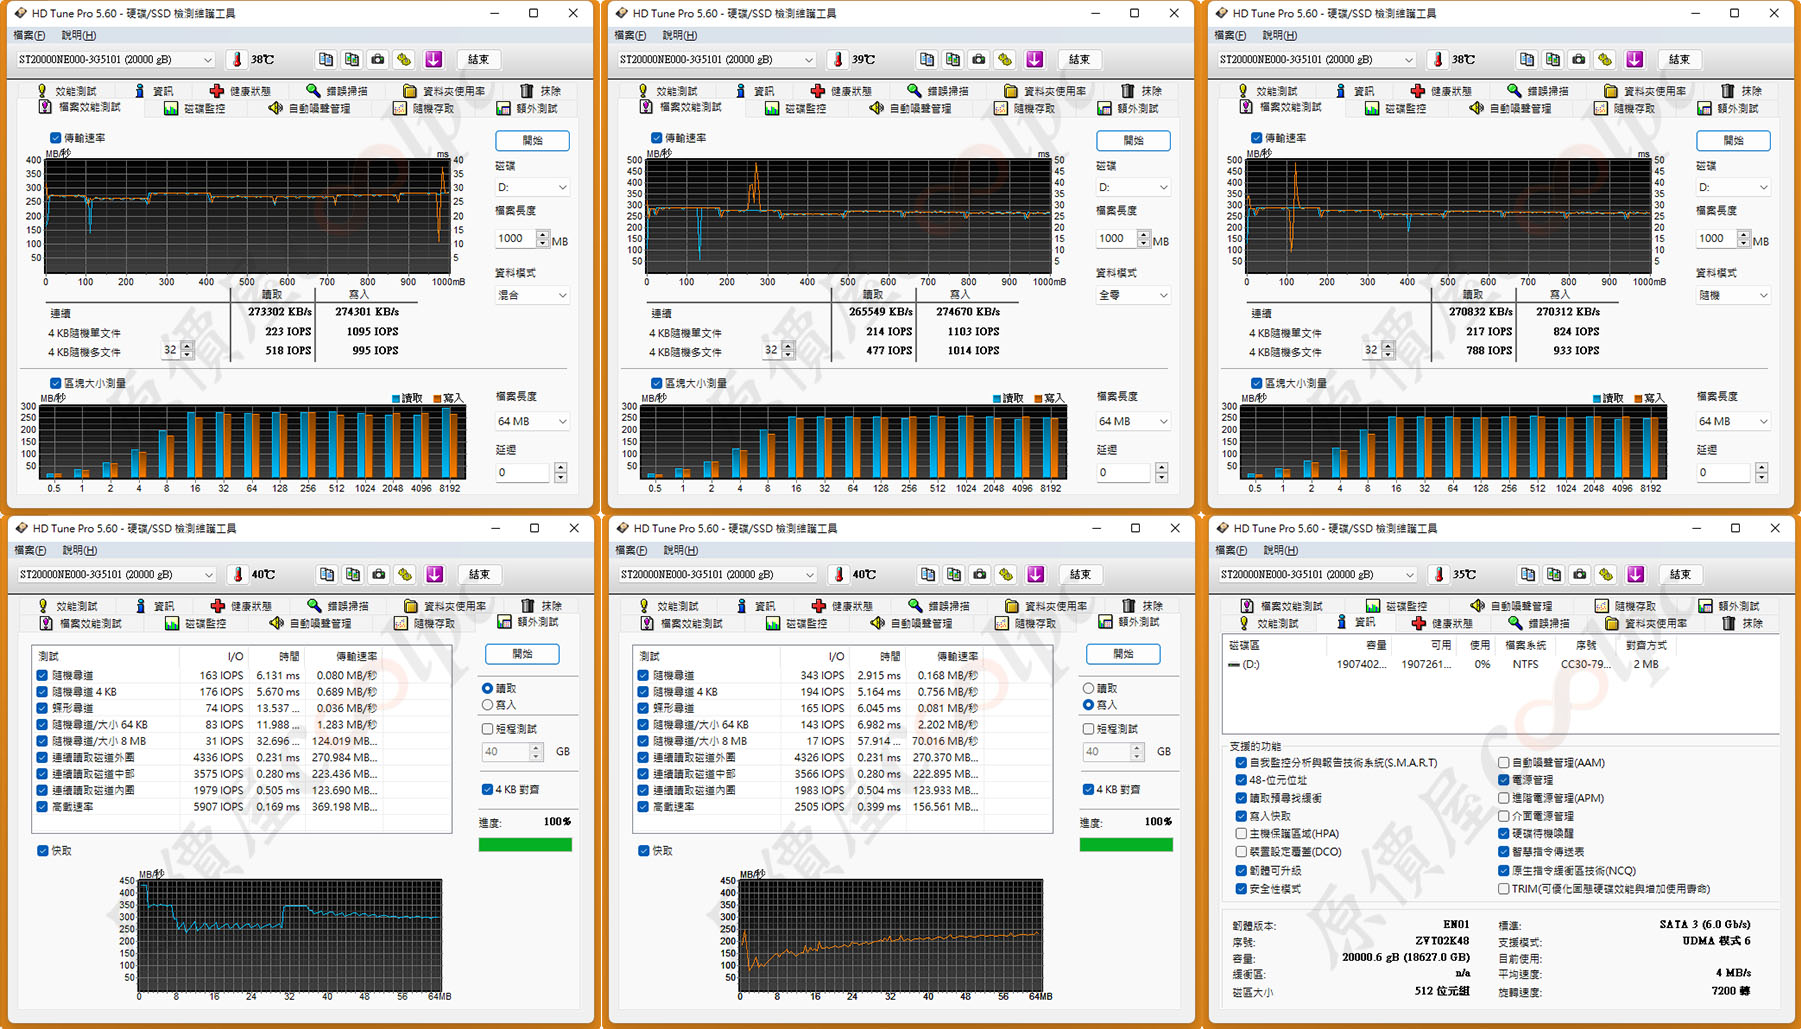Select the 讀取 radio button in the bottom-middle window
This screenshot has width=1801, height=1029.
coord(1089,688)
